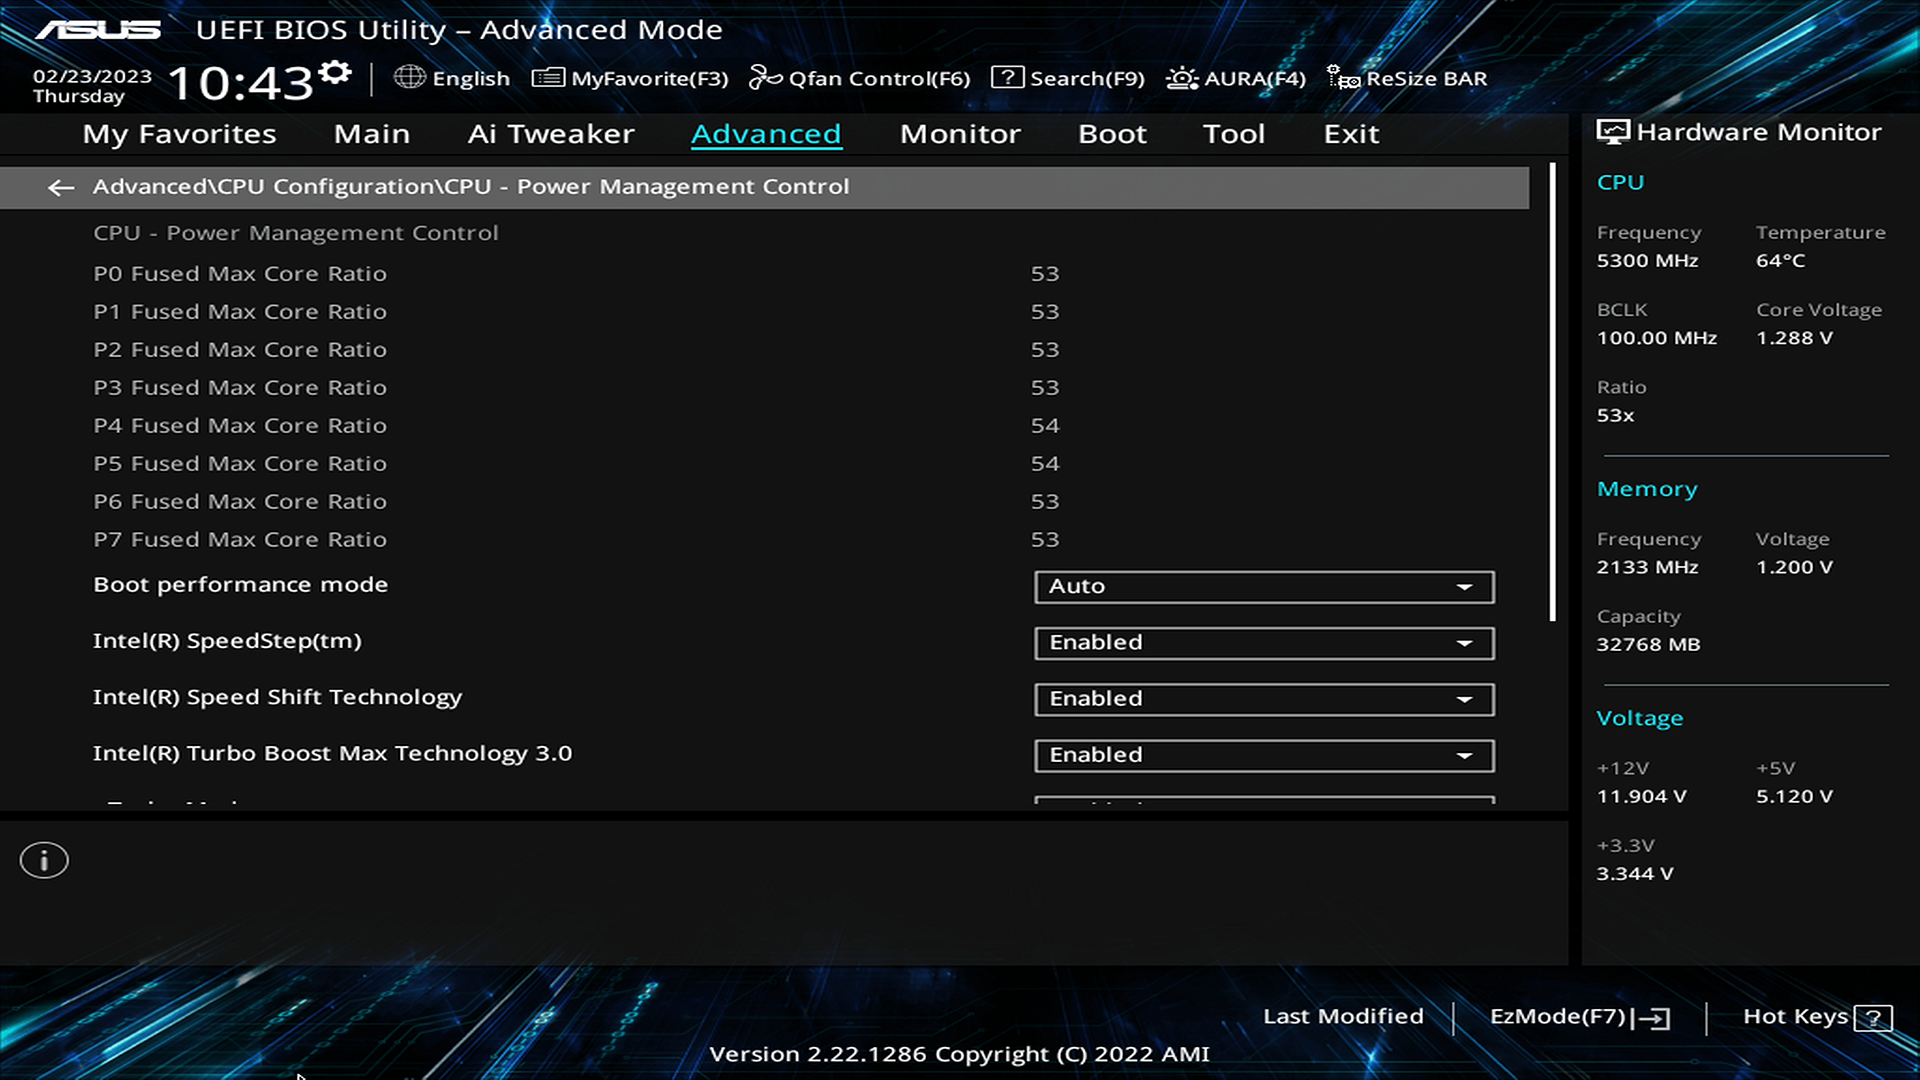This screenshot has width=1920, height=1080.
Task: Click the Hardware Monitor display icon
Action: click(x=1613, y=132)
